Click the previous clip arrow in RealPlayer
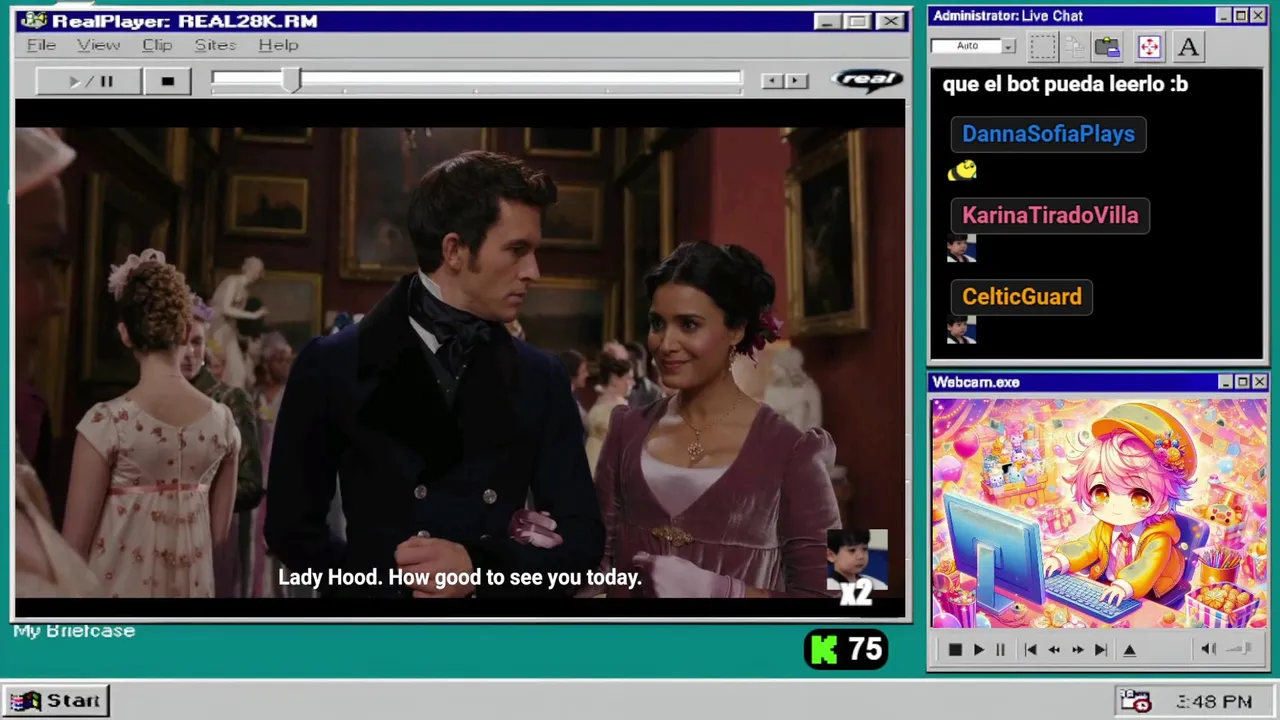The width and height of the screenshot is (1280, 720). click(x=772, y=81)
